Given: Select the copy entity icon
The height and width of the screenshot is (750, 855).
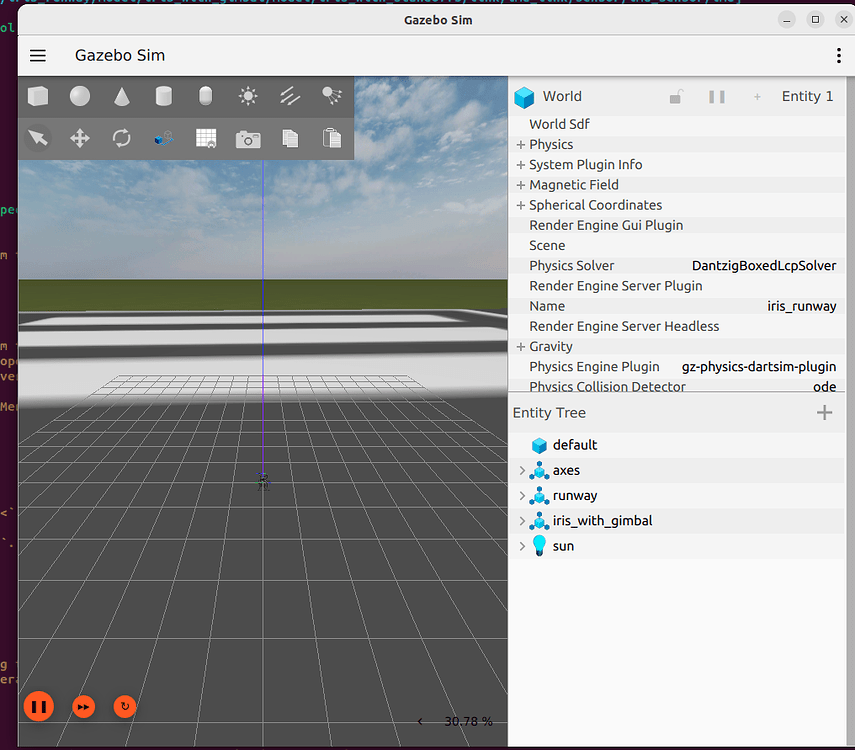Looking at the screenshot, I should pos(289,138).
